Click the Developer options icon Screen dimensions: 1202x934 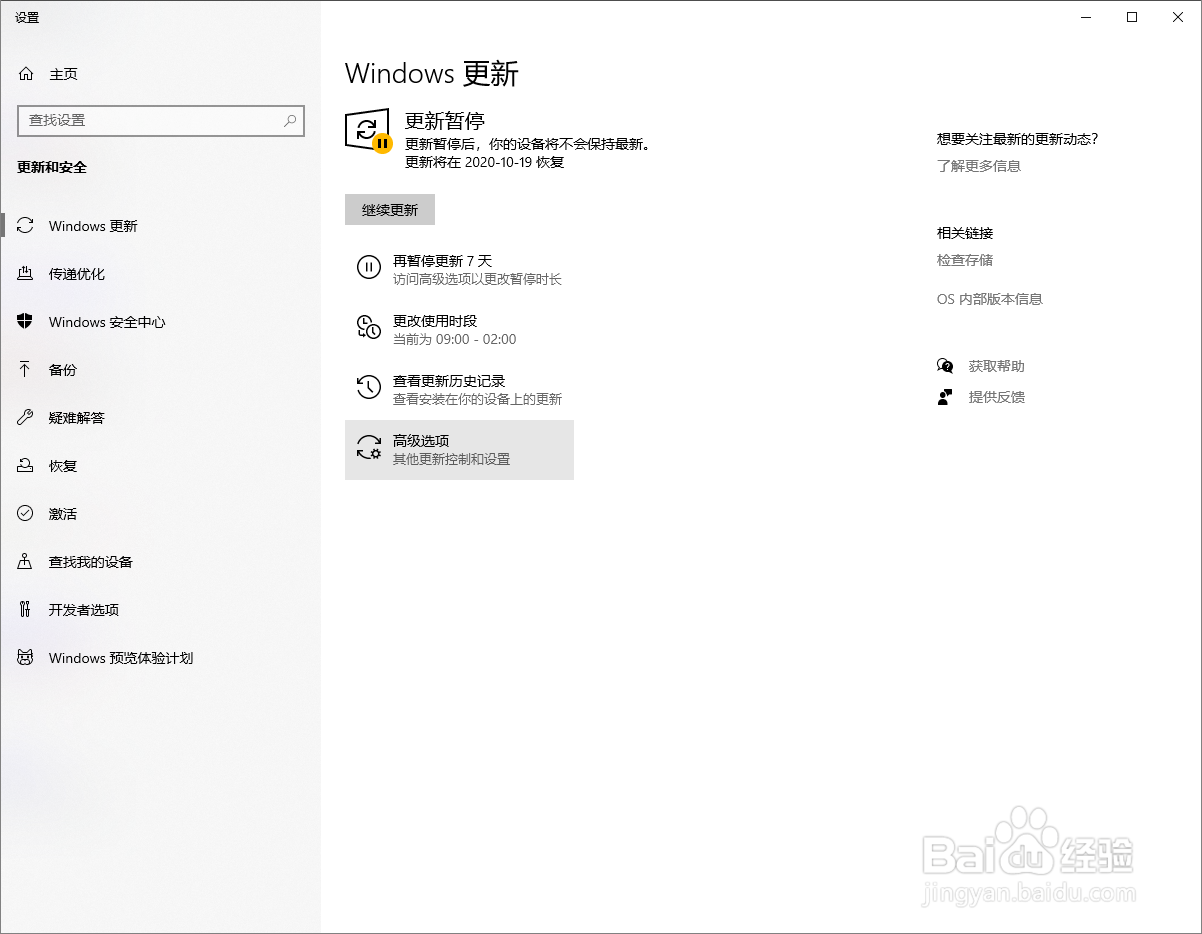tap(26, 610)
